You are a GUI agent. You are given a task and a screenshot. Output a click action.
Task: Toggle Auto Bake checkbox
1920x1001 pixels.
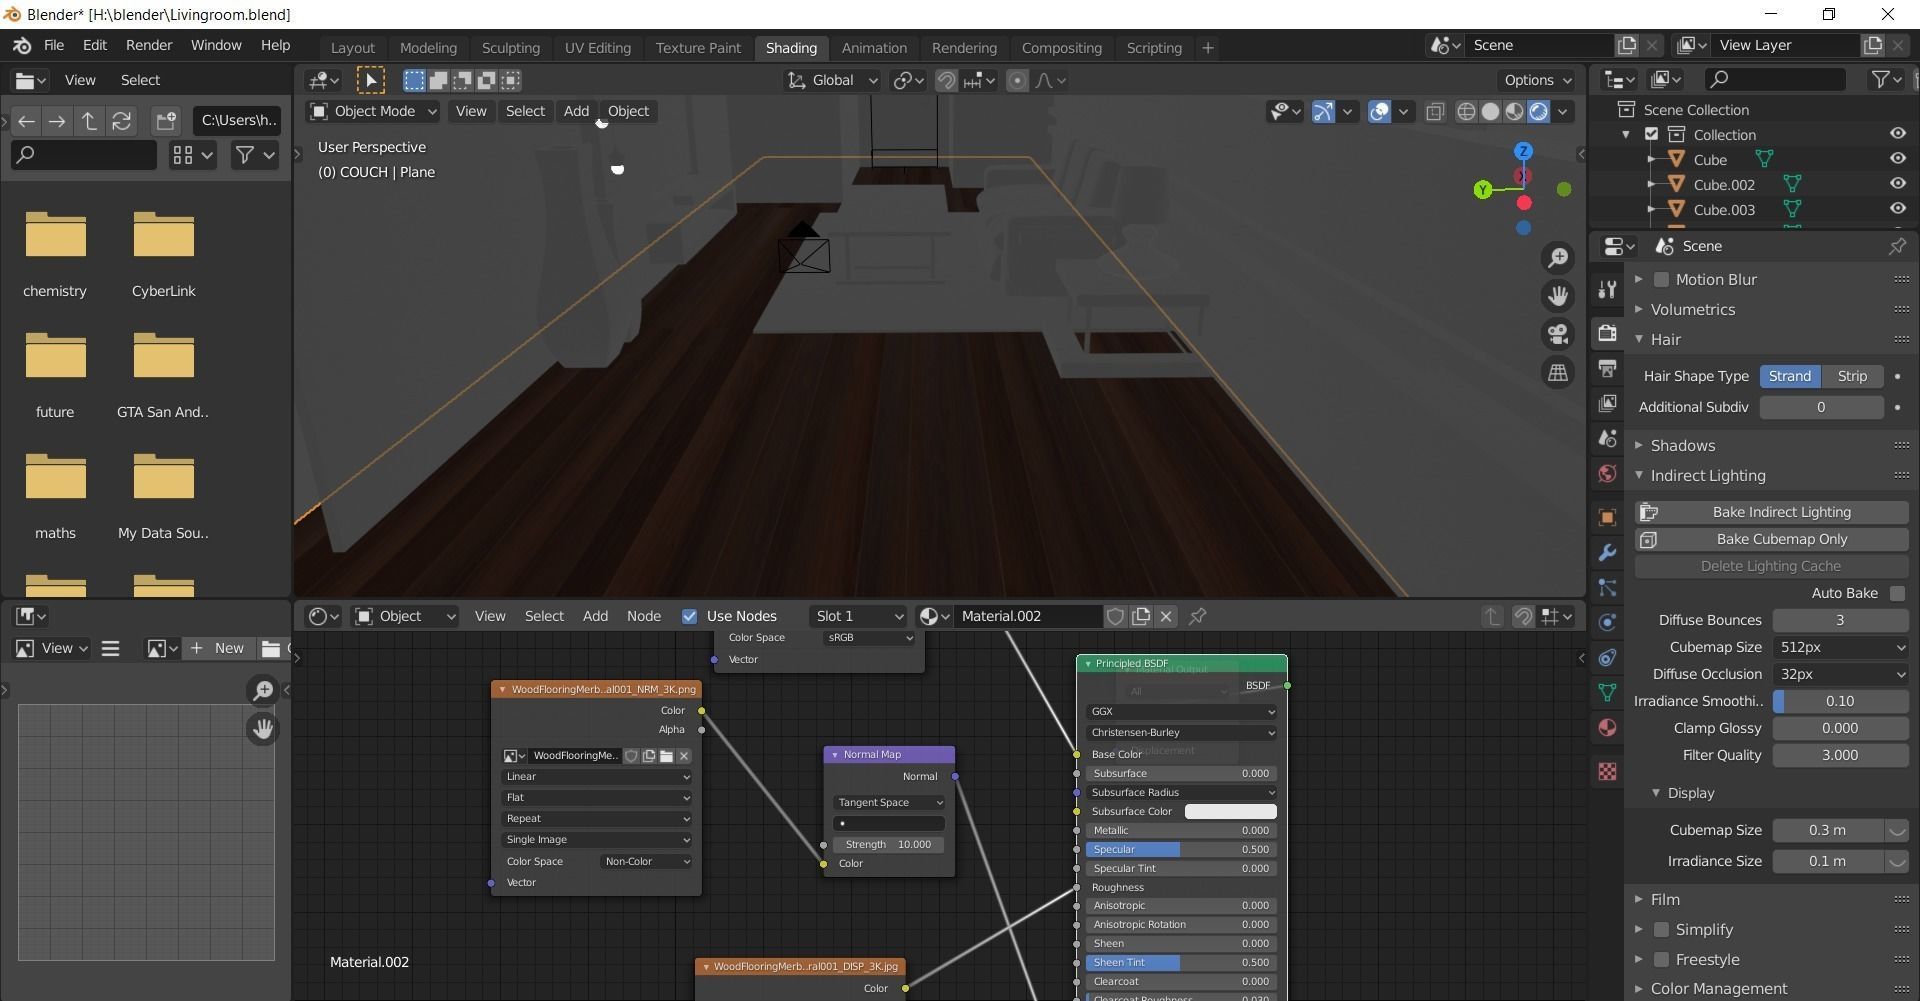click(1897, 593)
